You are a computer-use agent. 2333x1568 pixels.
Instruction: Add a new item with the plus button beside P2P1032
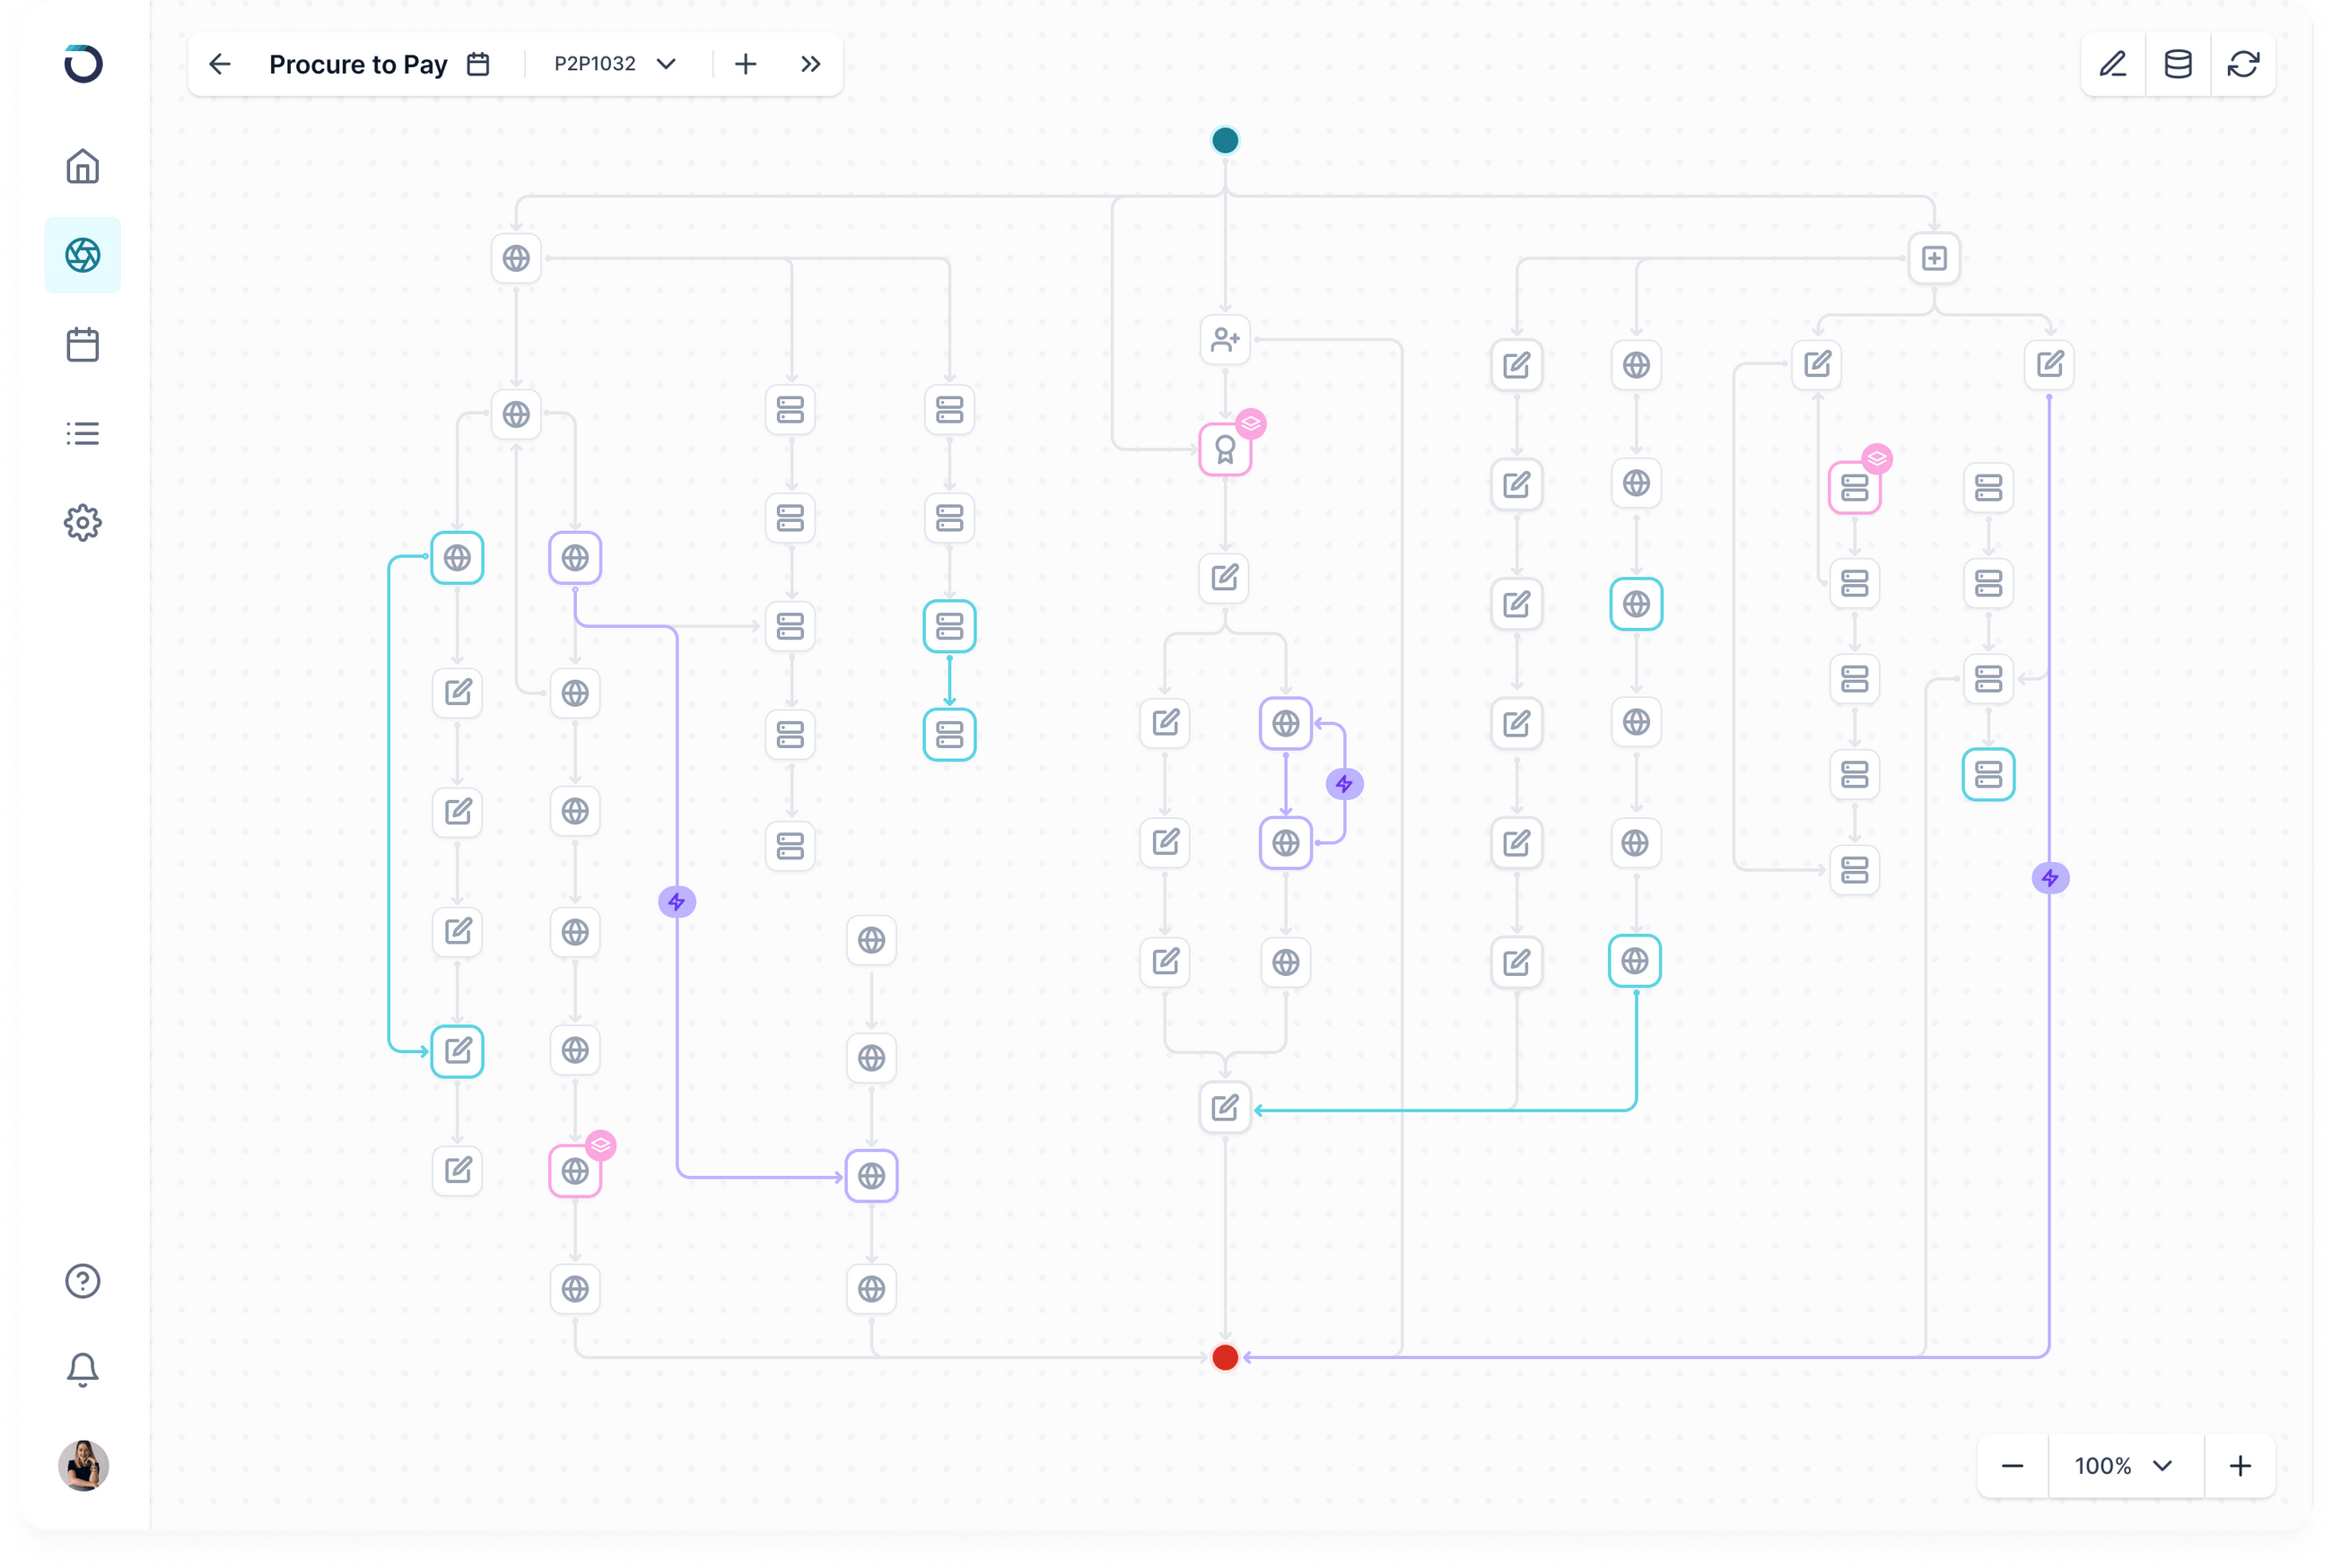point(745,63)
